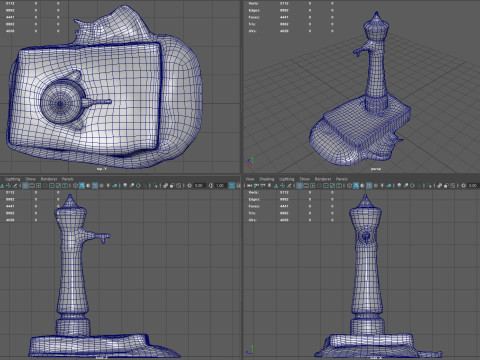Open Show menu of the side-view panel
The width and height of the screenshot is (480, 360).
pos(31,179)
